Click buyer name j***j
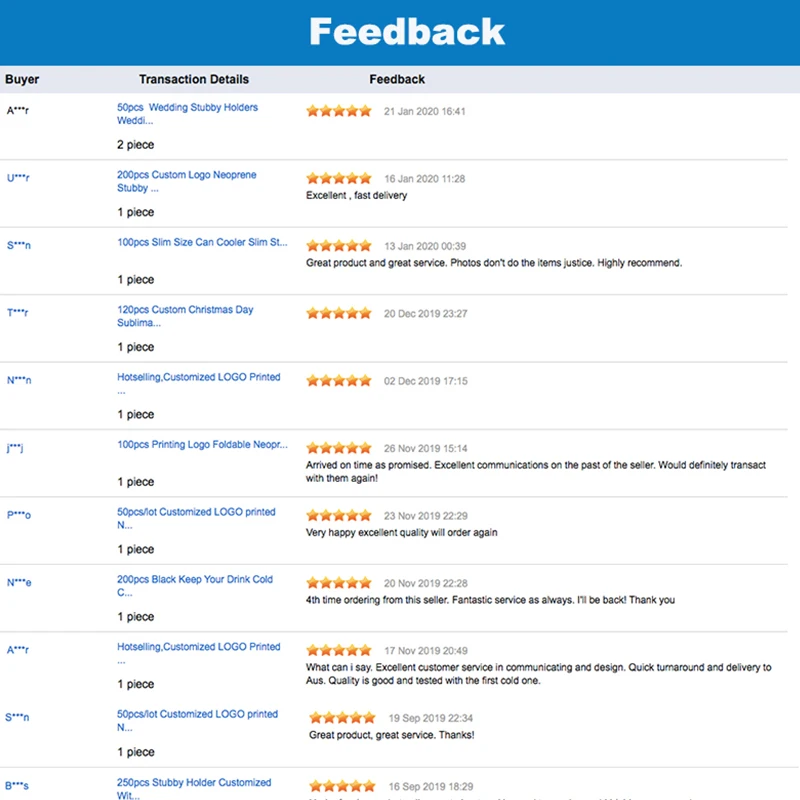 click(x=15, y=448)
